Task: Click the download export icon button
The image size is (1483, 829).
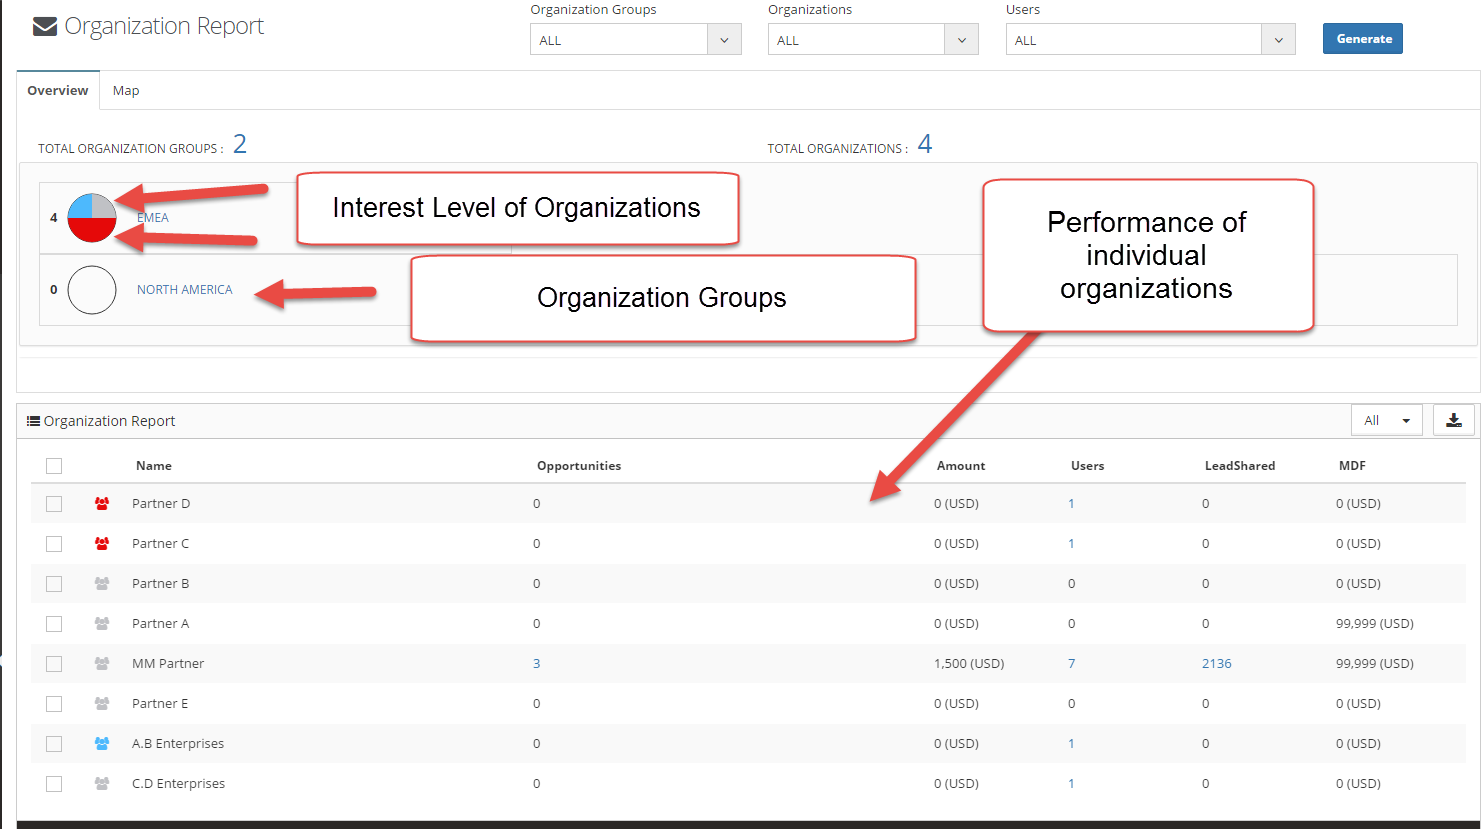Action: click(1454, 420)
